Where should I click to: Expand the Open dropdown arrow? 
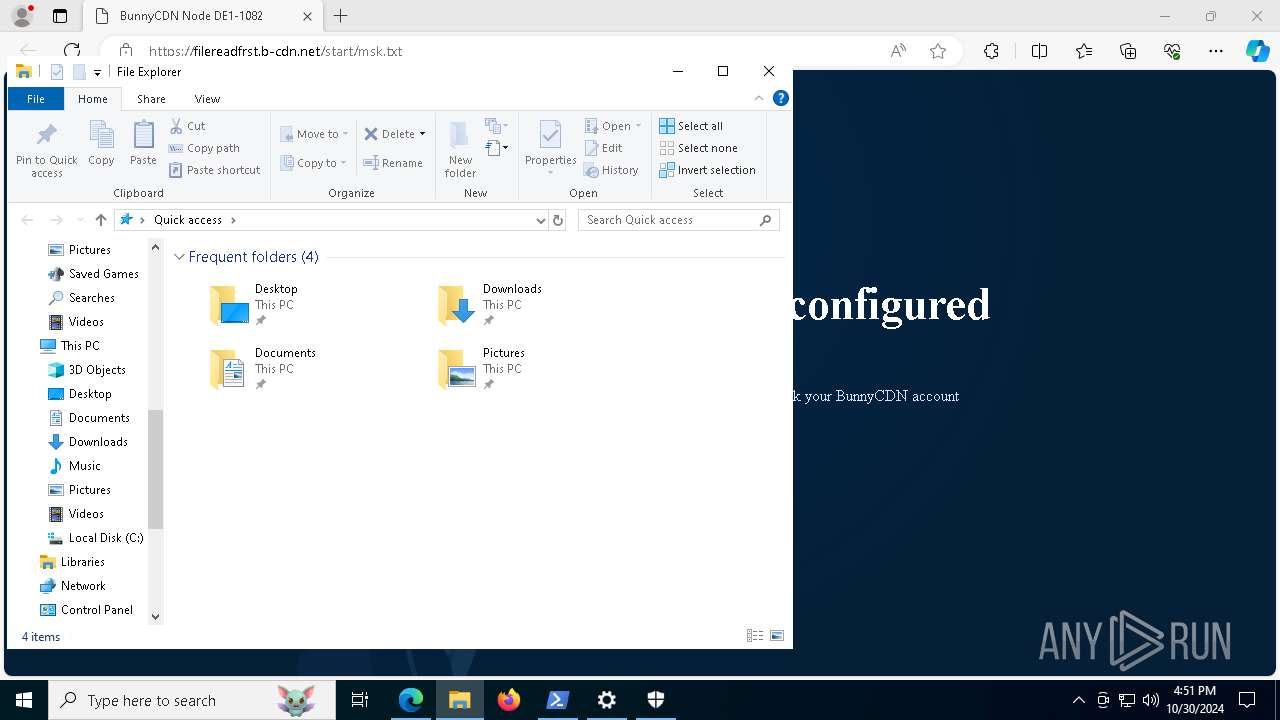638,126
